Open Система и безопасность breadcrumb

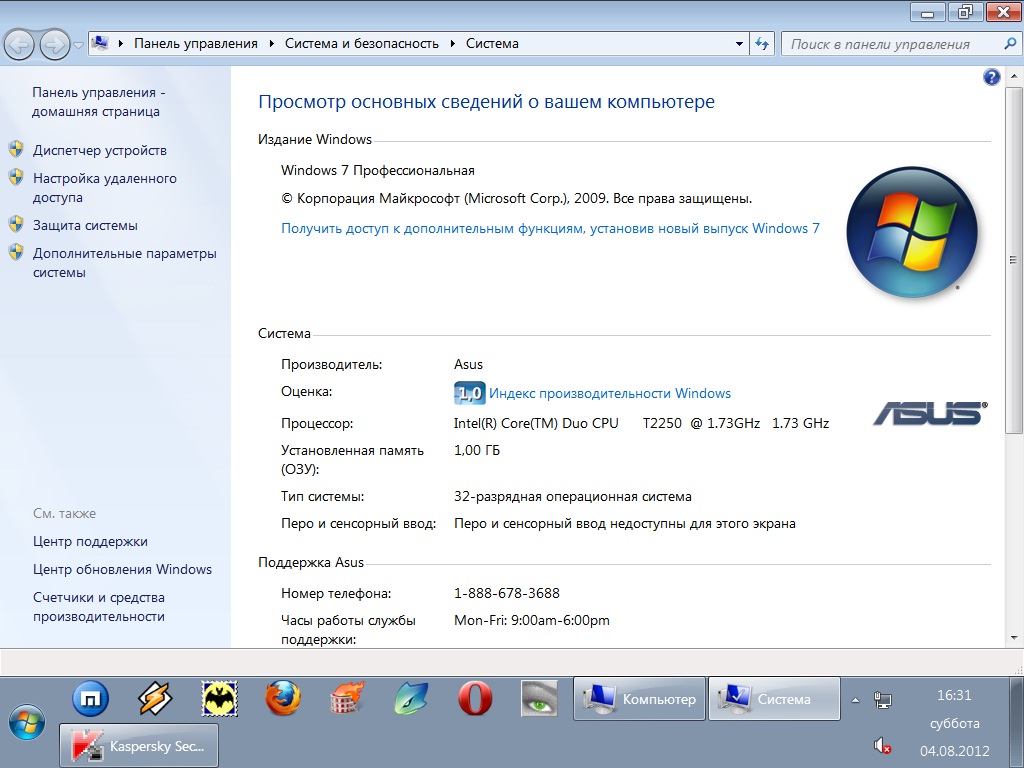pyautogui.click(x=362, y=44)
